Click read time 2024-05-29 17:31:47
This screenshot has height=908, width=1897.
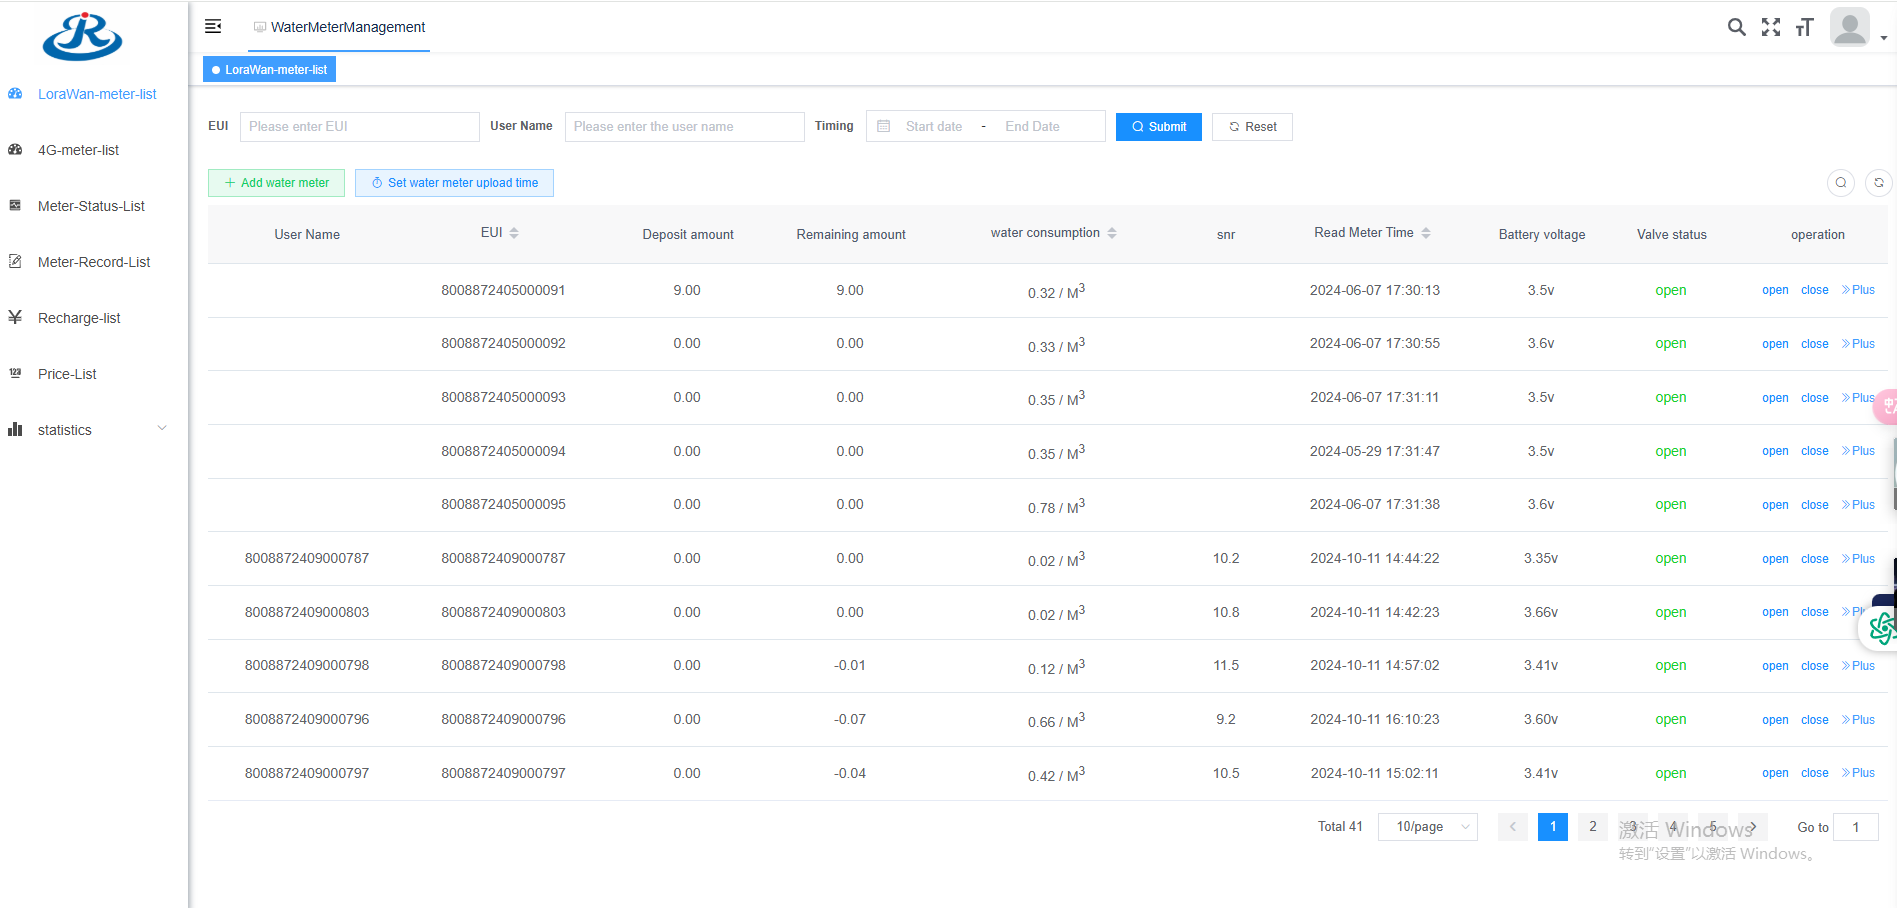[1375, 451]
